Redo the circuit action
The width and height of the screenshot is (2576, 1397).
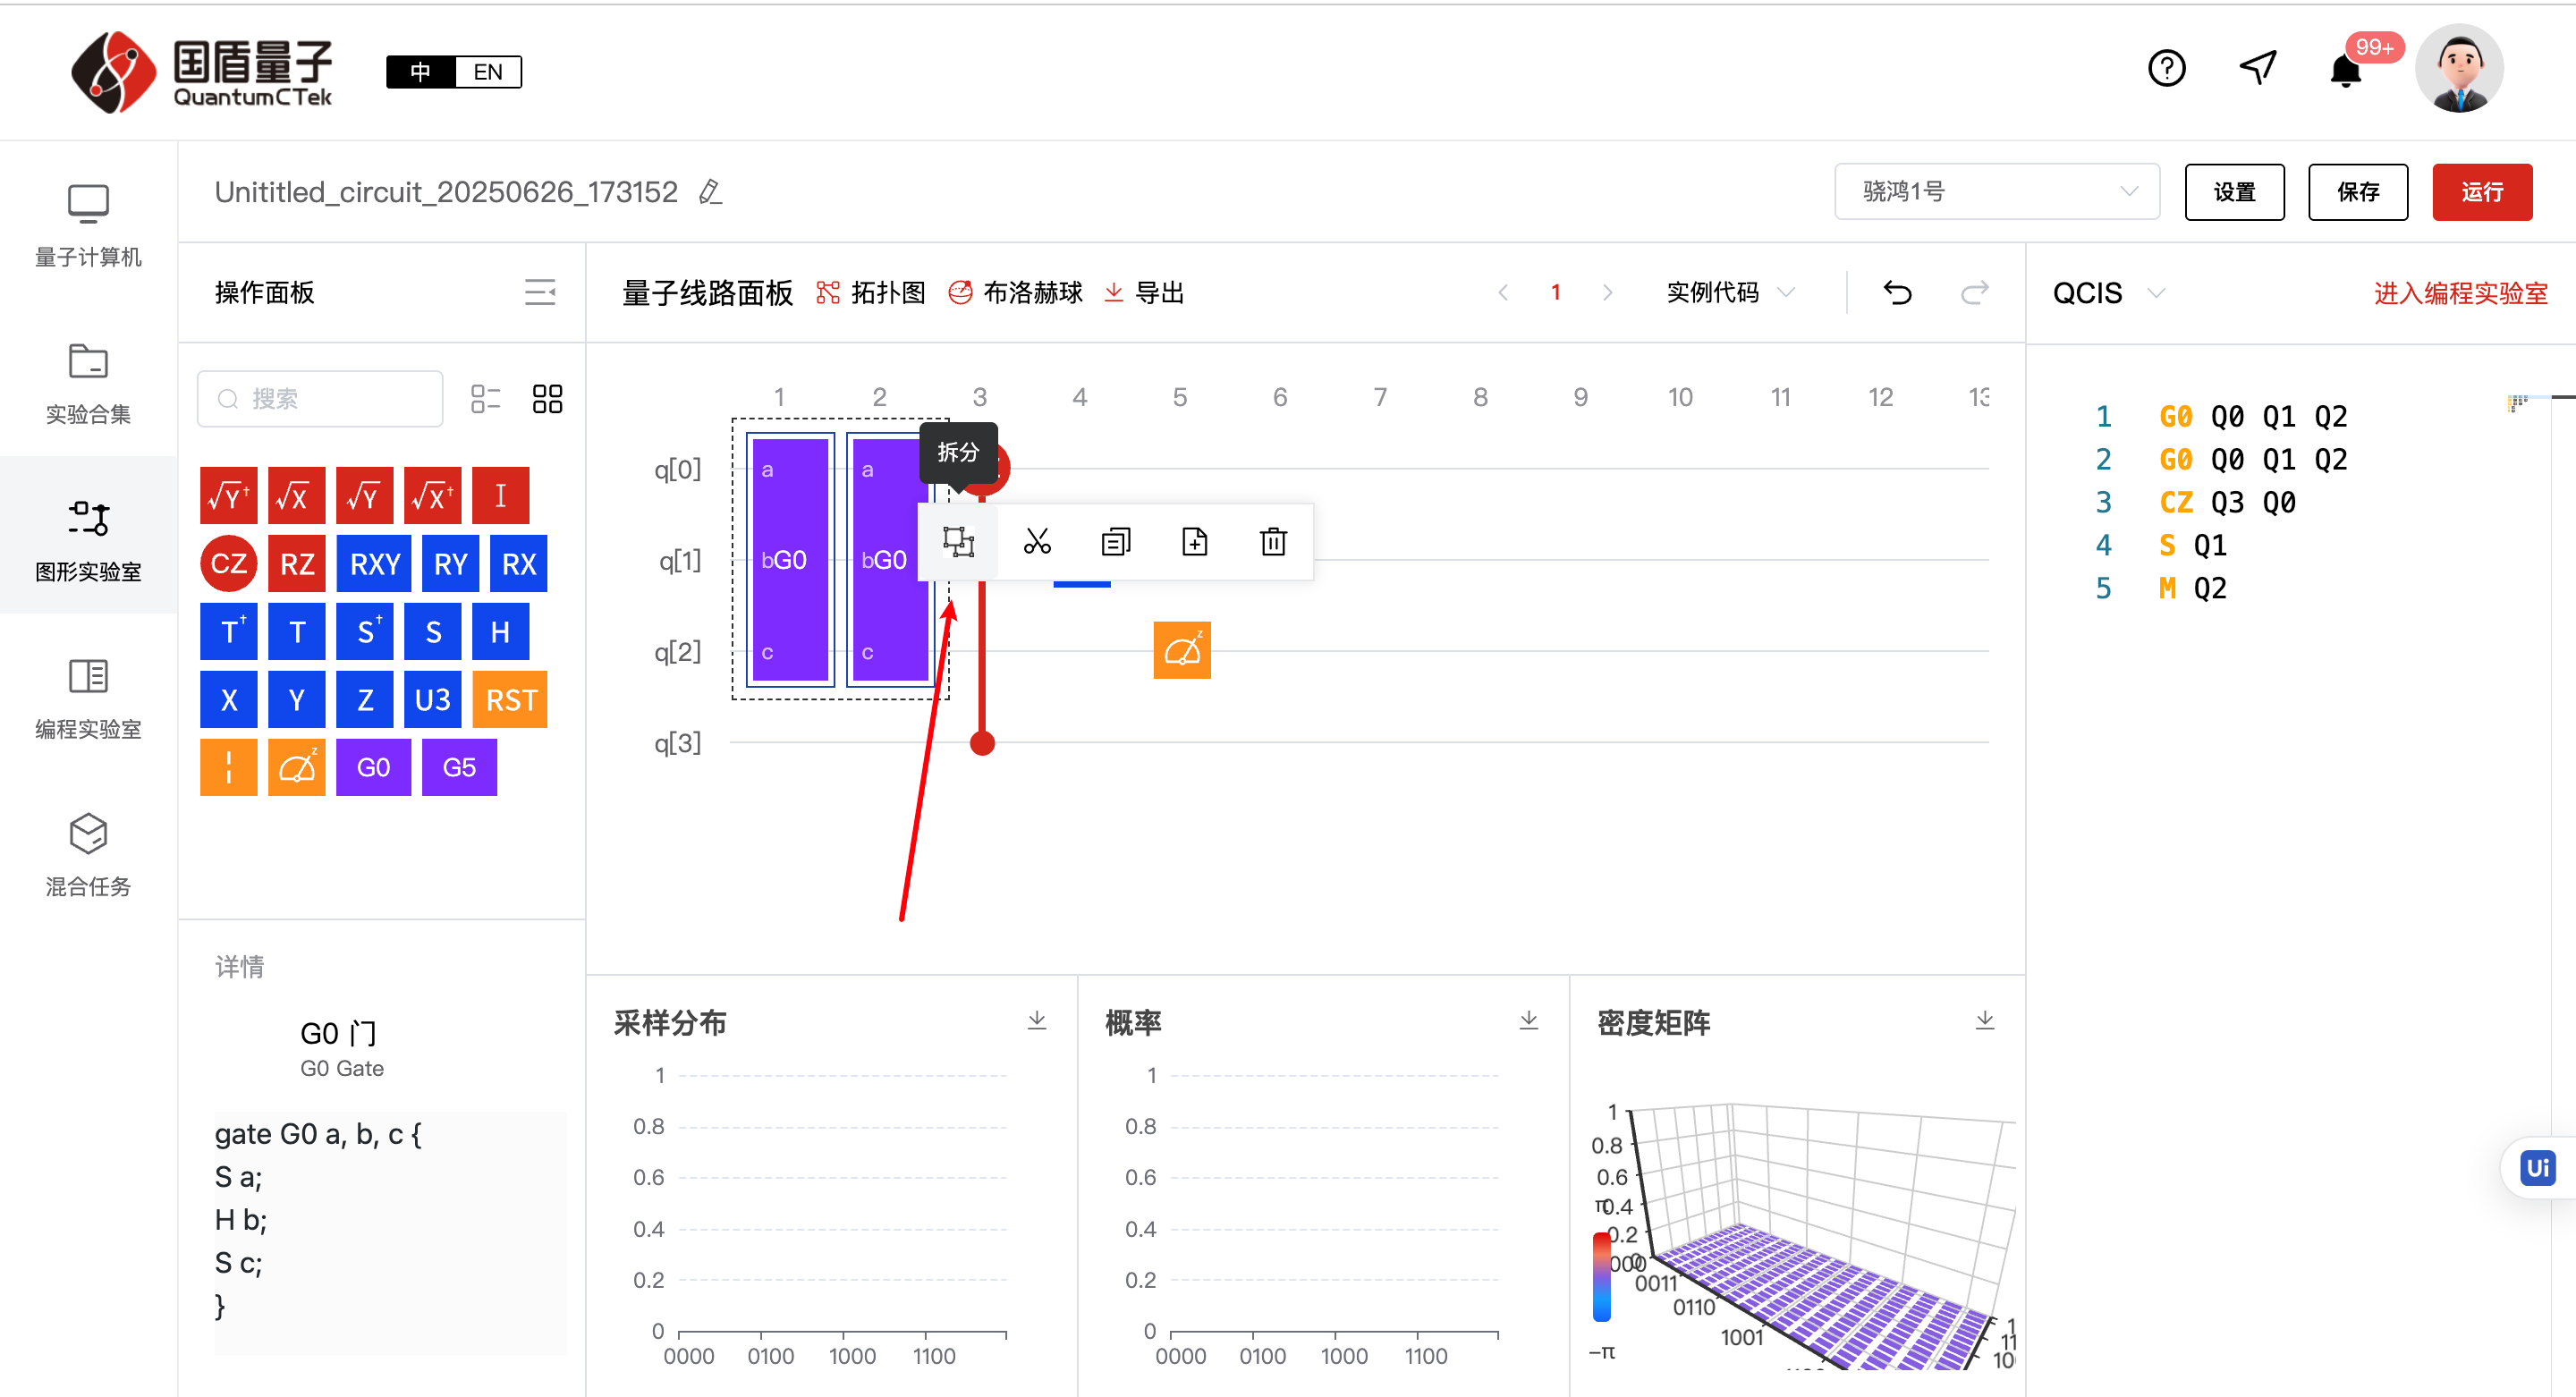coord(1974,293)
